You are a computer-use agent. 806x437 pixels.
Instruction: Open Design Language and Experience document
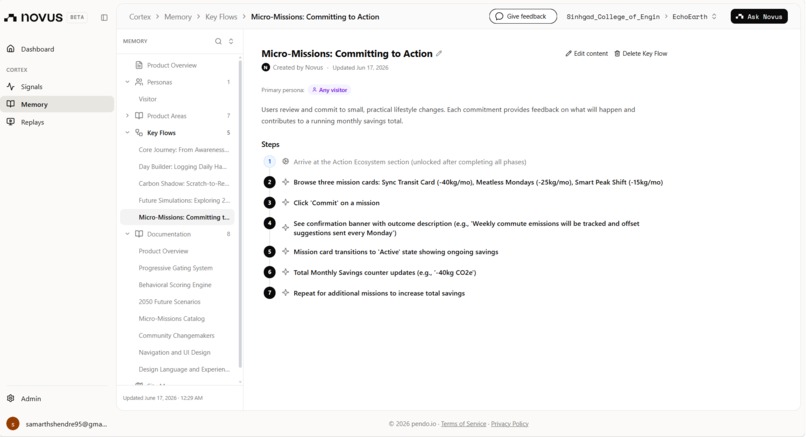184,369
